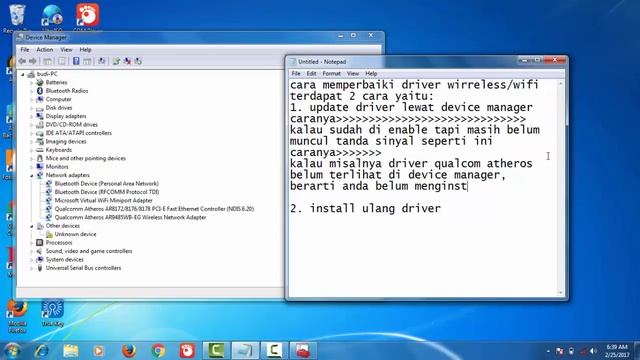Click the volume speaker icon in system tray
The height and width of the screenshot is (360, 640).
(x=593, y=351)
